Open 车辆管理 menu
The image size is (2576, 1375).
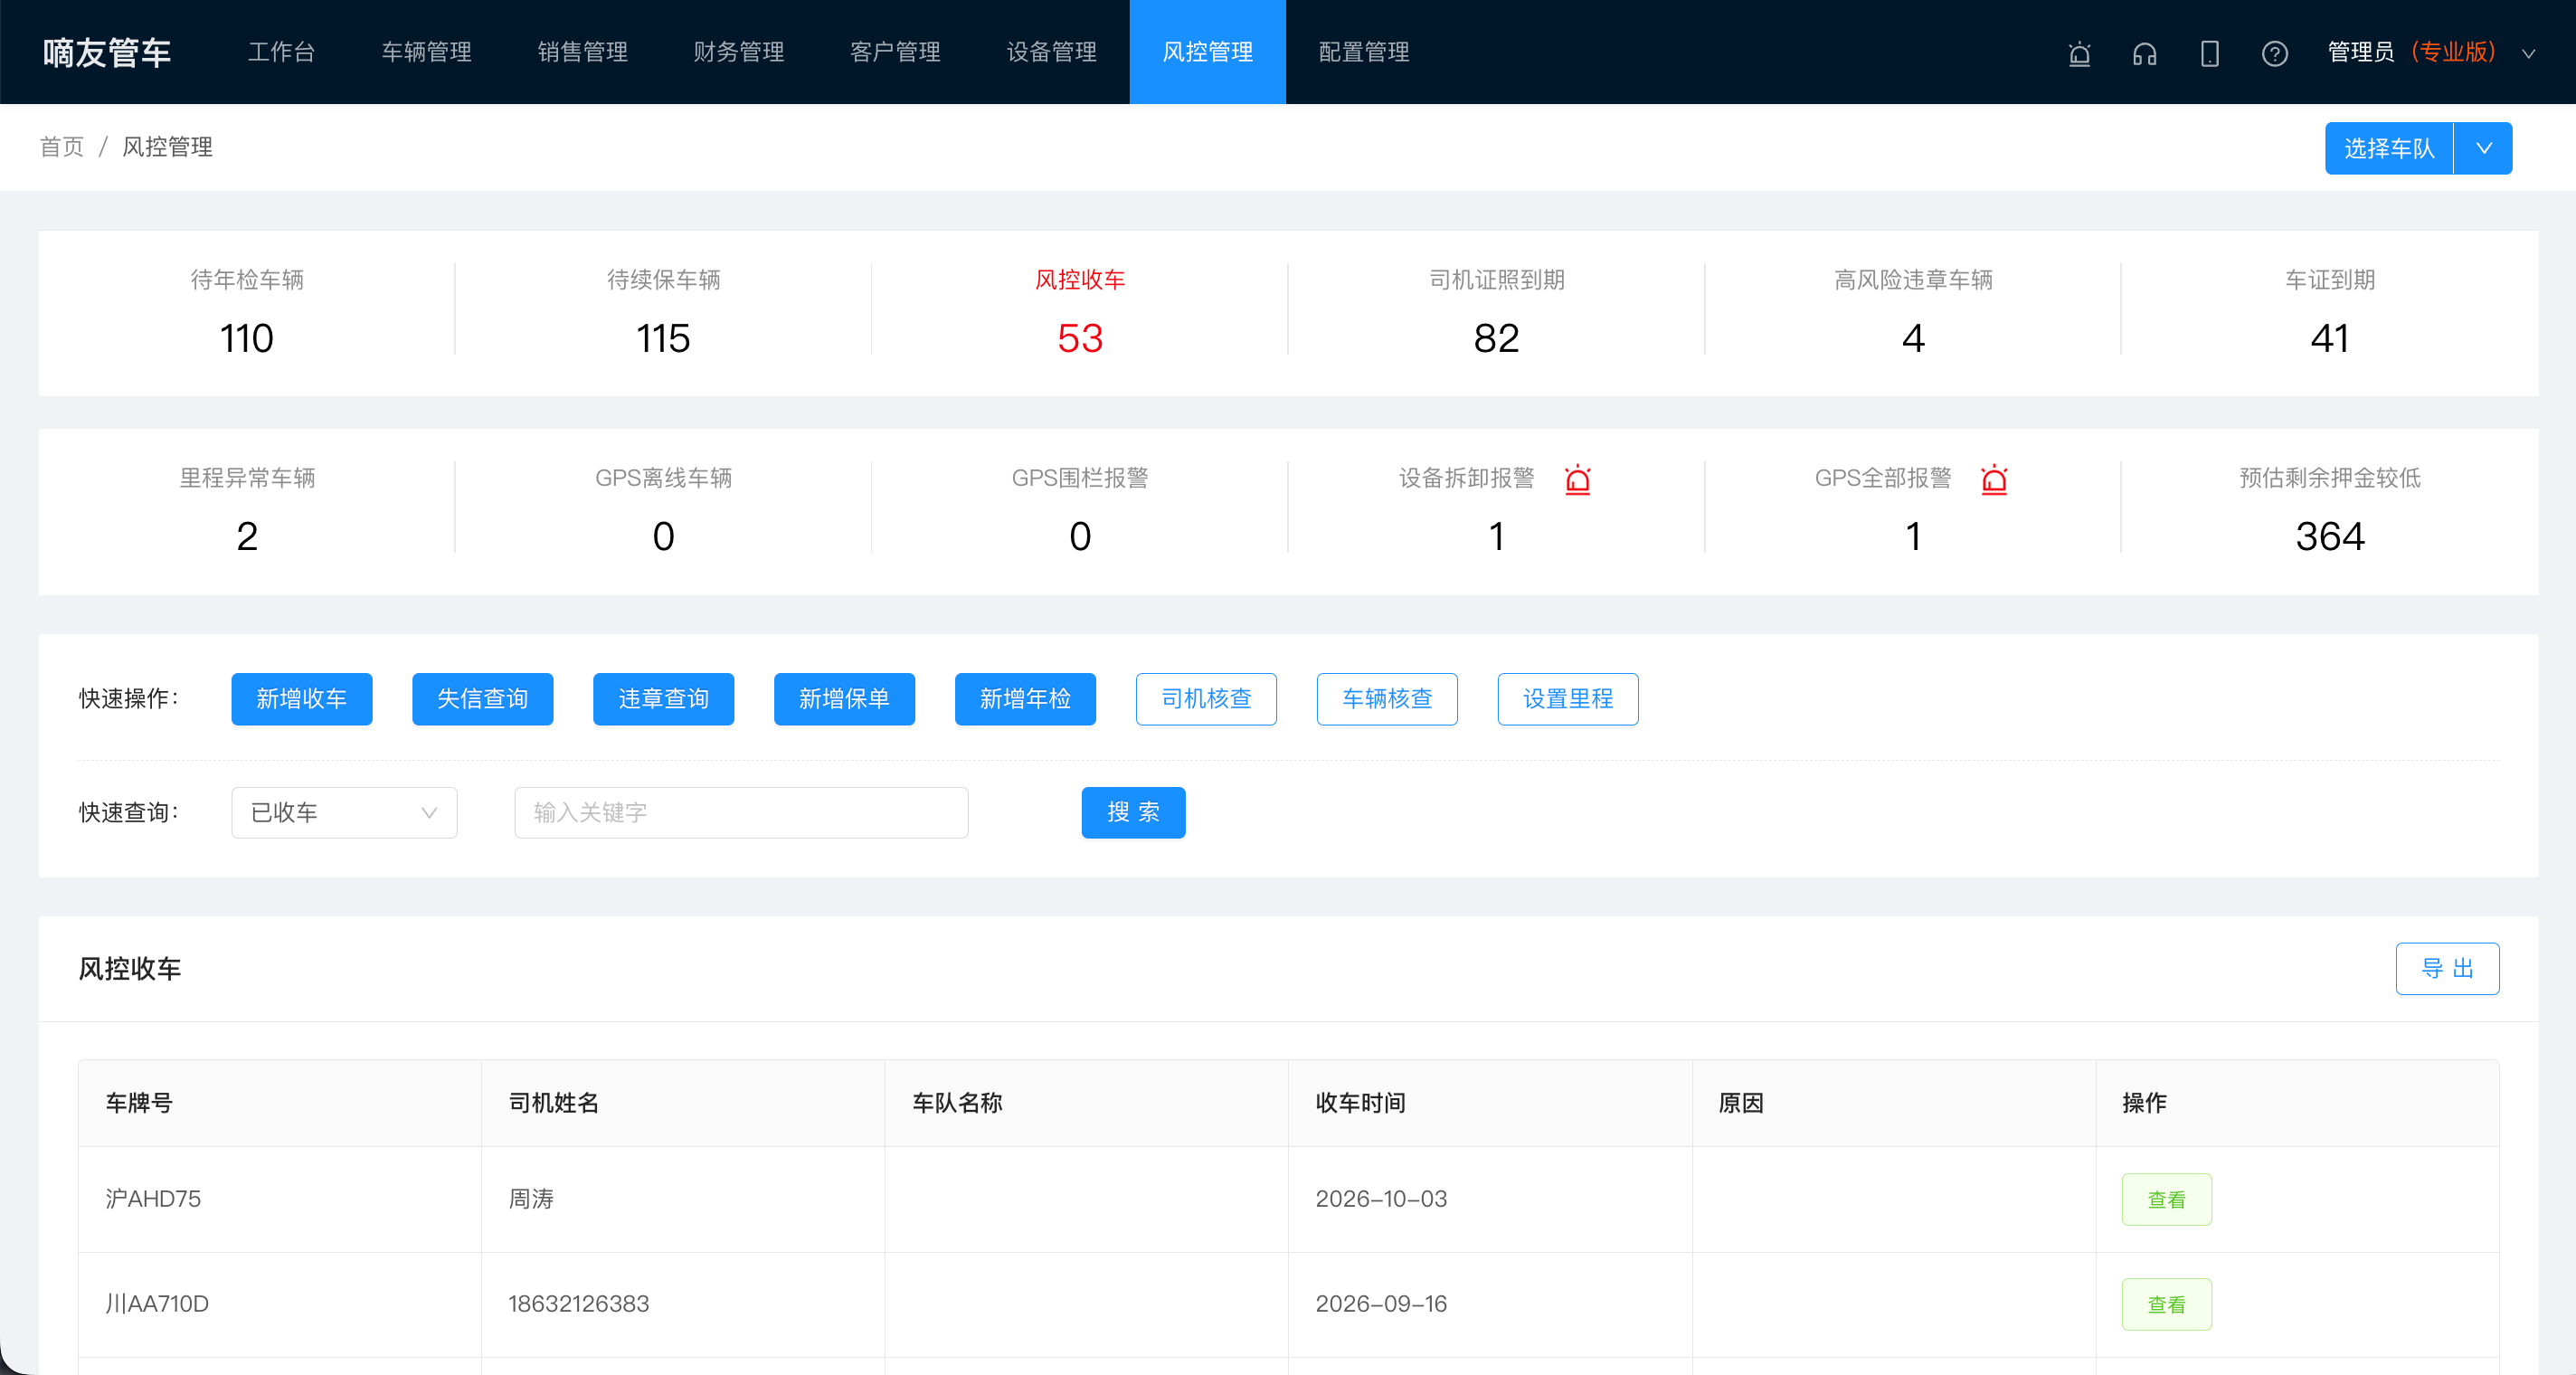click(426, 52)
